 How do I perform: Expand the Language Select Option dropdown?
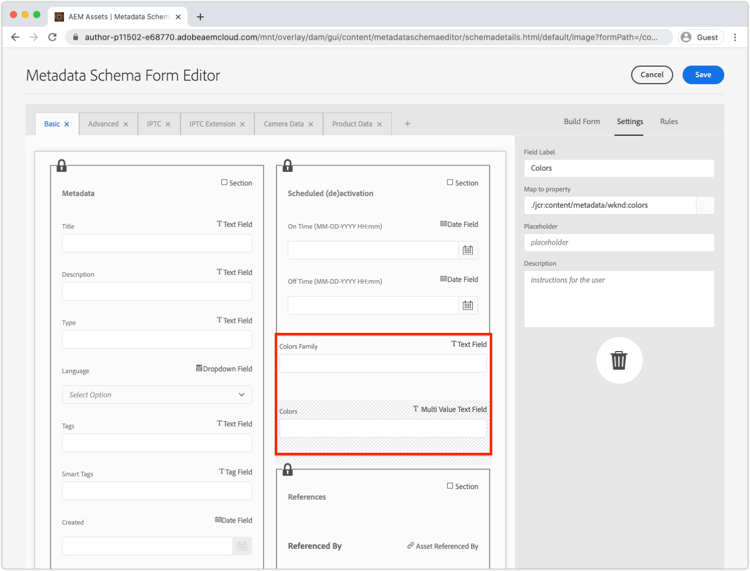tap(157, 395)
